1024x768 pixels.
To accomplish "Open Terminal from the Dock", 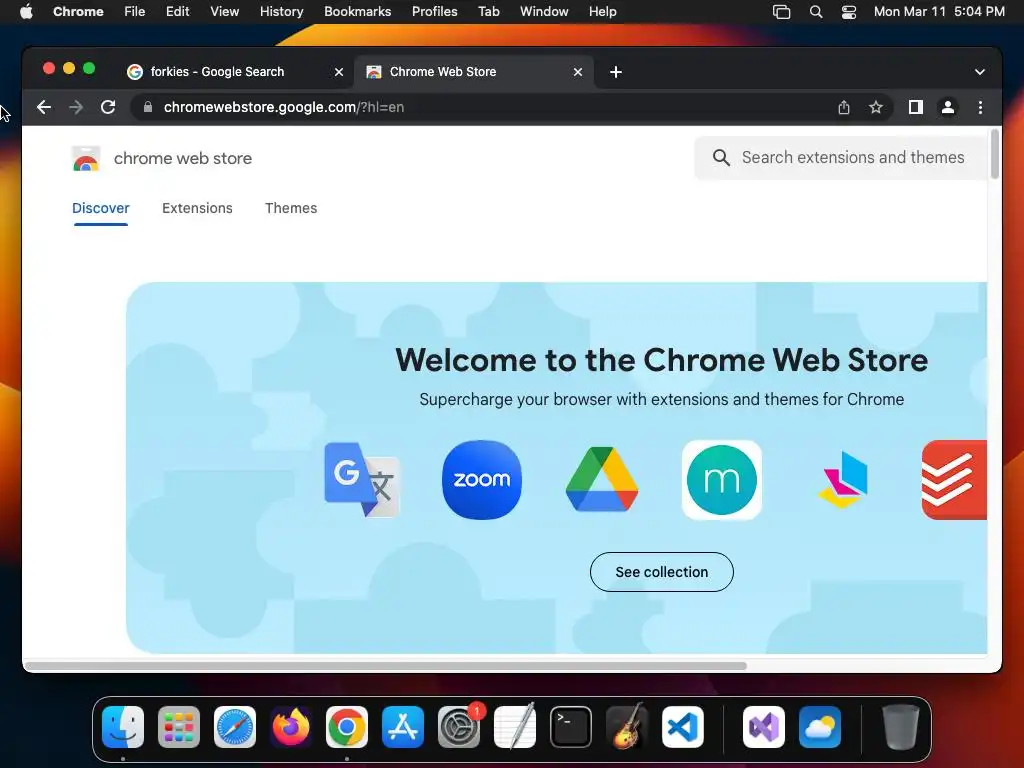I will [571, 727].
